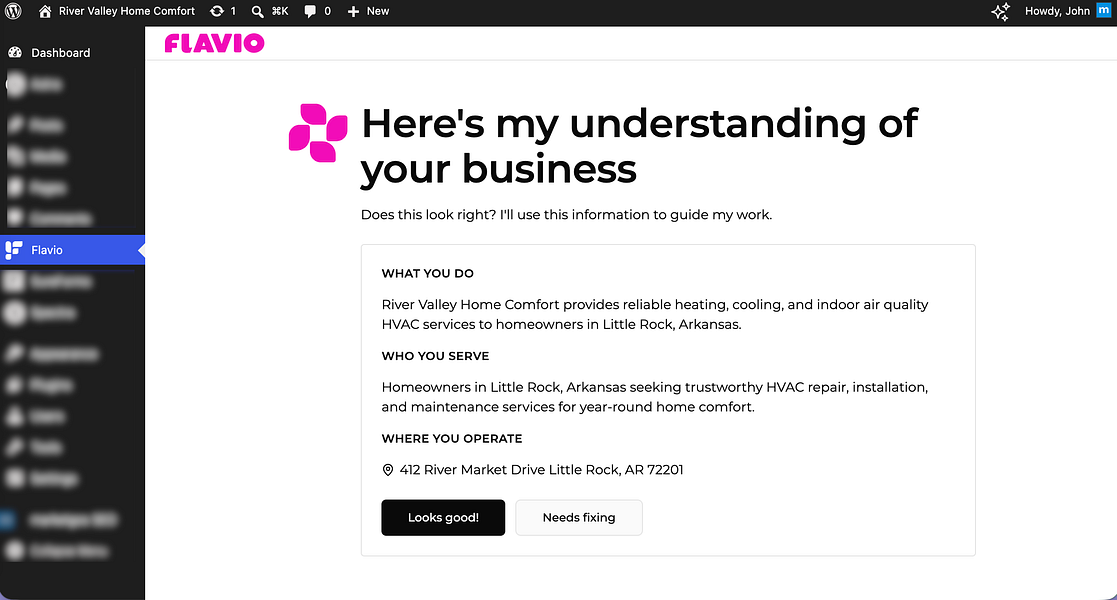Click the location pin icon
Image resolution: width=1117 pixels, height=600 pixels.
tap(388, 470)
